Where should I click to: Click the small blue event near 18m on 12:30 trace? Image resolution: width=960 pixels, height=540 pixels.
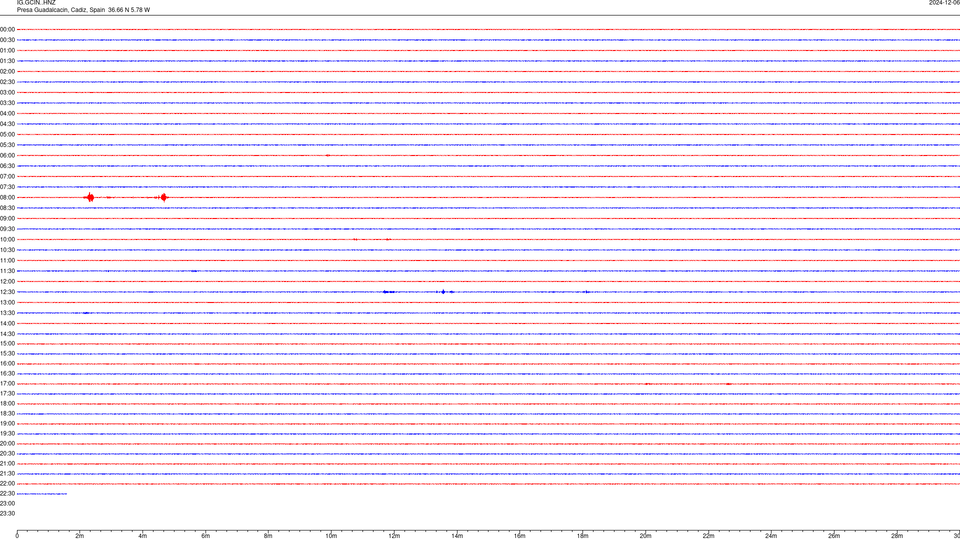click(x=586, y=292)
